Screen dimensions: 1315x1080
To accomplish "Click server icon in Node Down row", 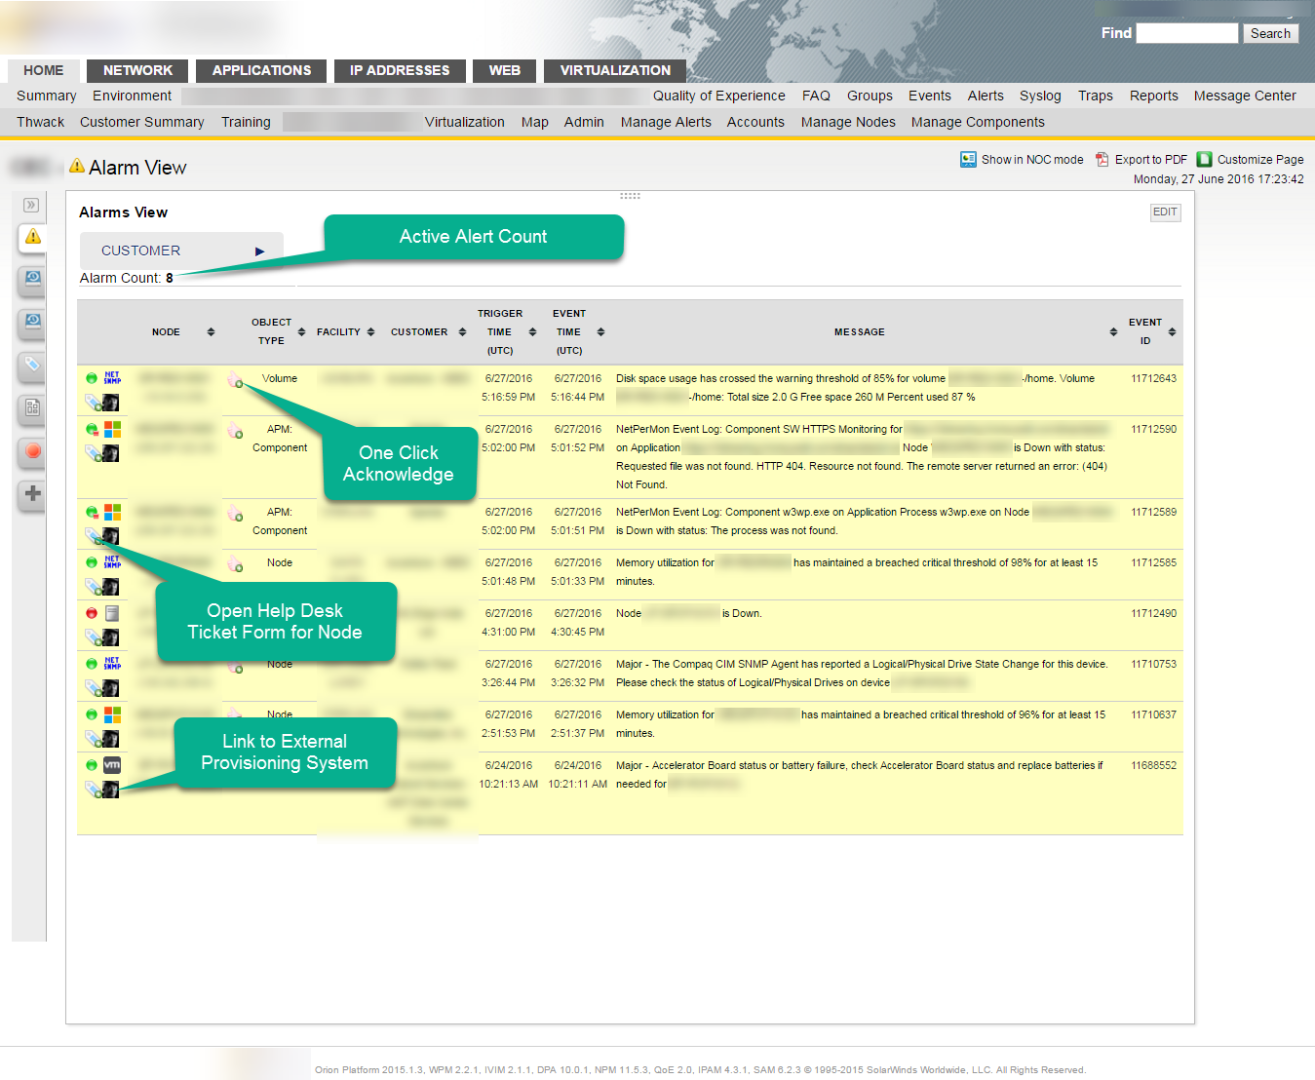I will tap(112, 613).
